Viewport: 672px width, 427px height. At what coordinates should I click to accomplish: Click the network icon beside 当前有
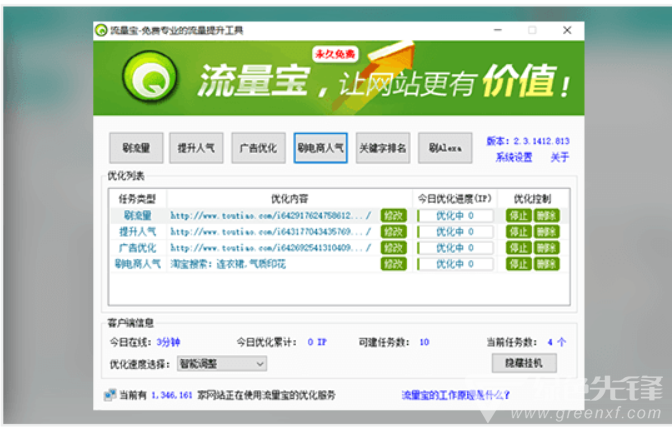[110, 394]
